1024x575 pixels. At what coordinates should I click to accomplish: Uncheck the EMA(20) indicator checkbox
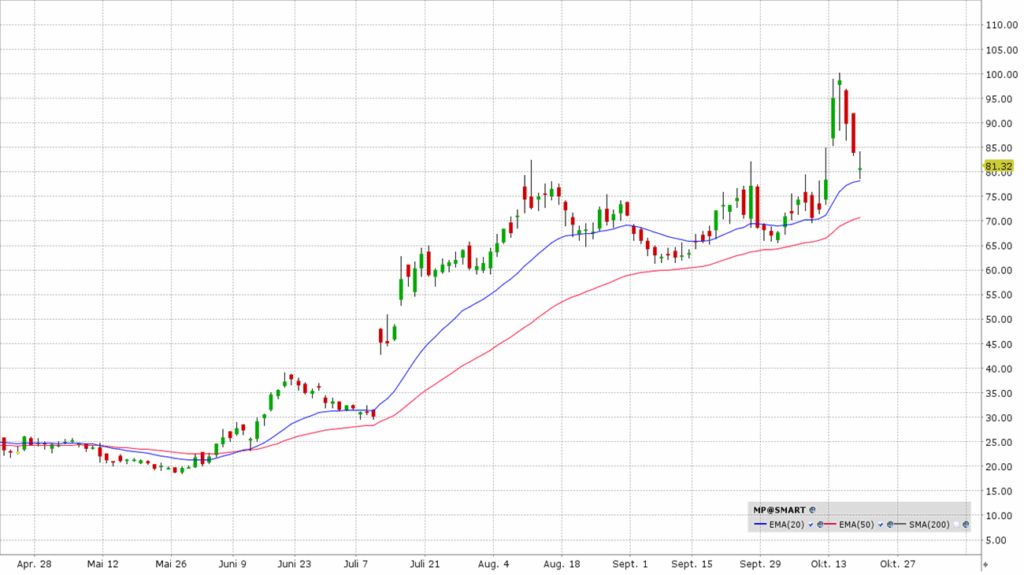click(x=810, y=524)
